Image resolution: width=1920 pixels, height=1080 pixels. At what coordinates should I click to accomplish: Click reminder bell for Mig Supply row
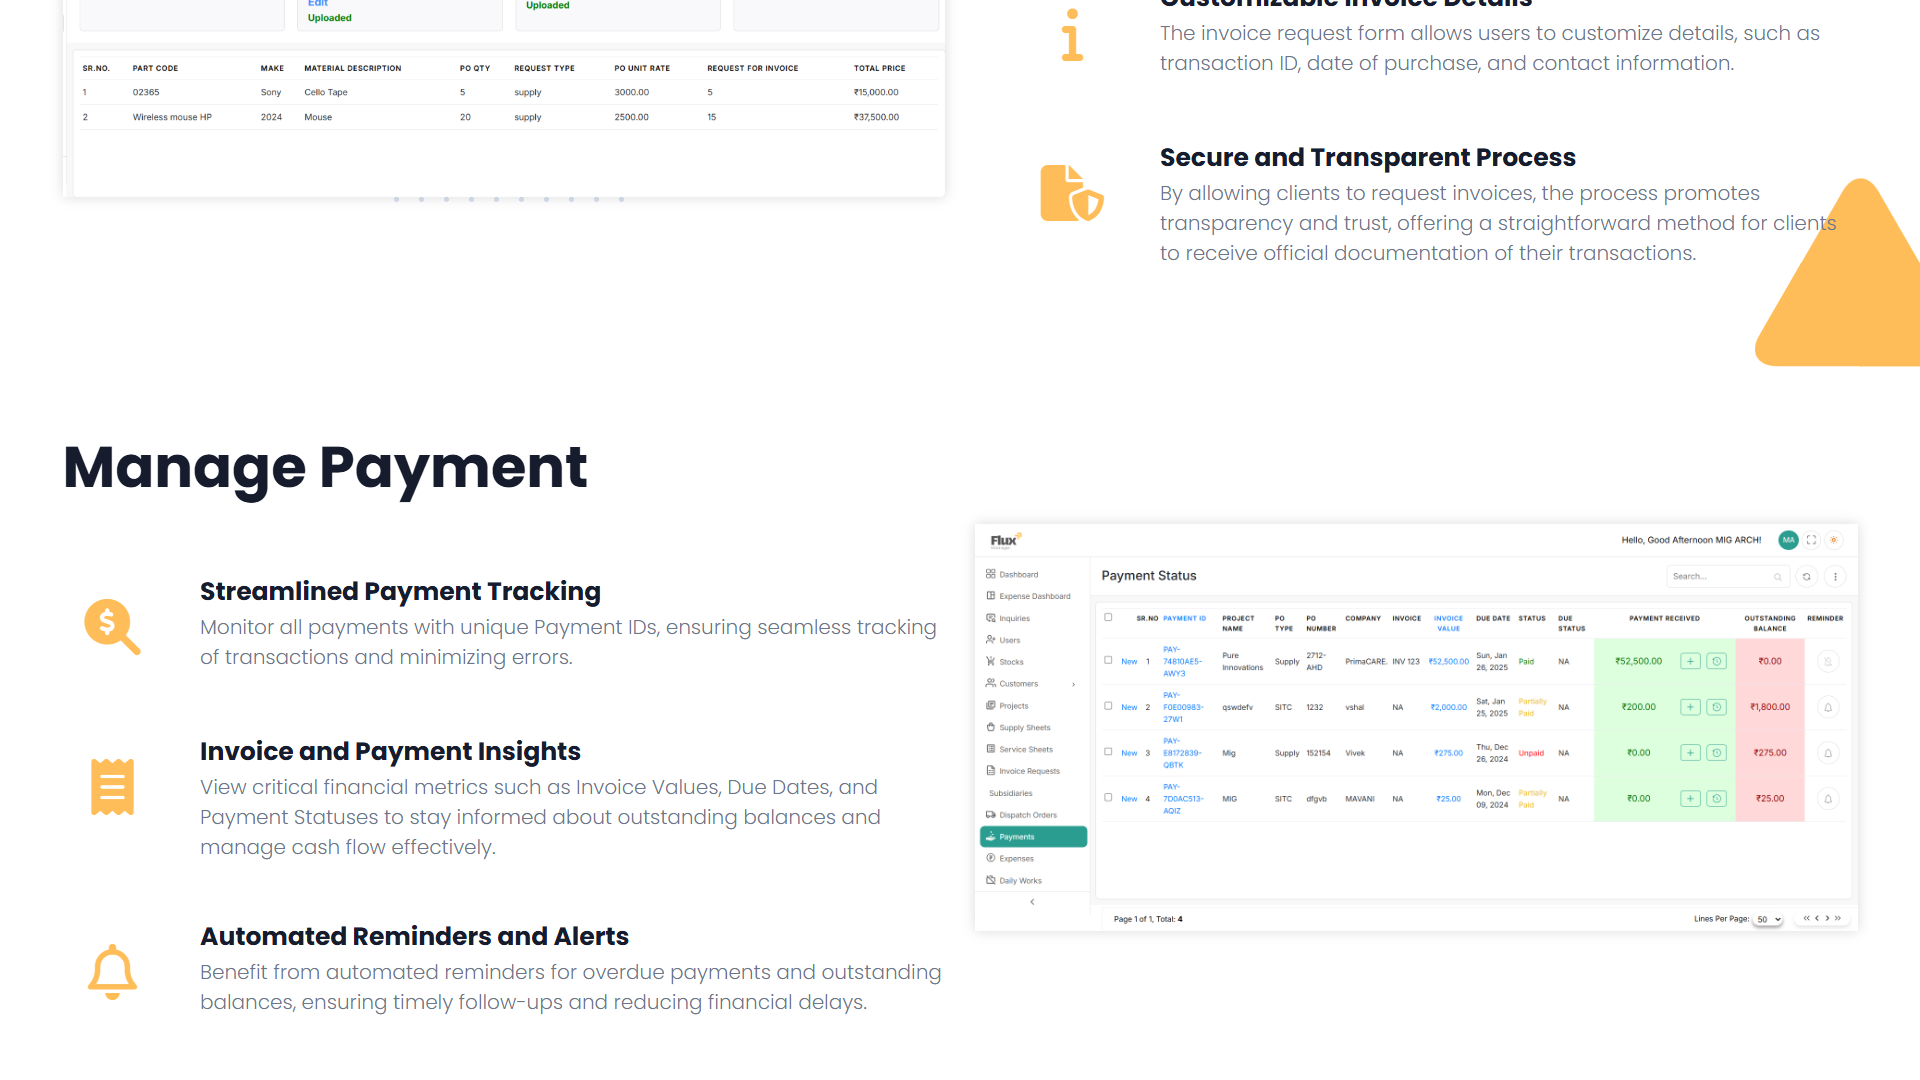[x=1828, y=753]
